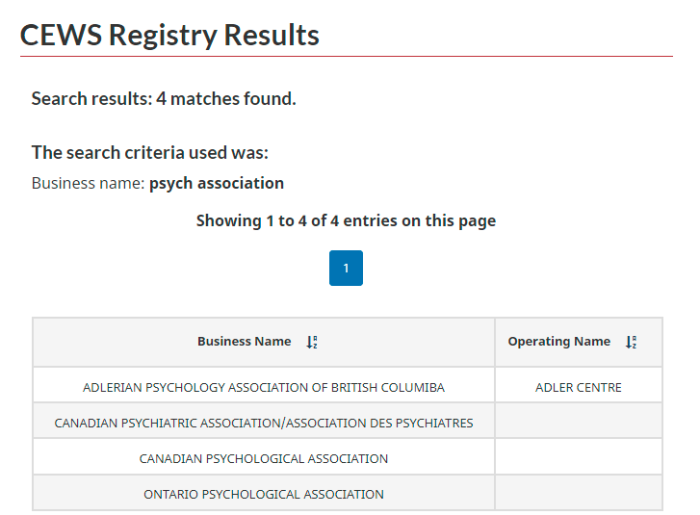Go to page 1 of results
Image resolution: width=700 pixels, height=515 pixels.
(x=346, y=268)
